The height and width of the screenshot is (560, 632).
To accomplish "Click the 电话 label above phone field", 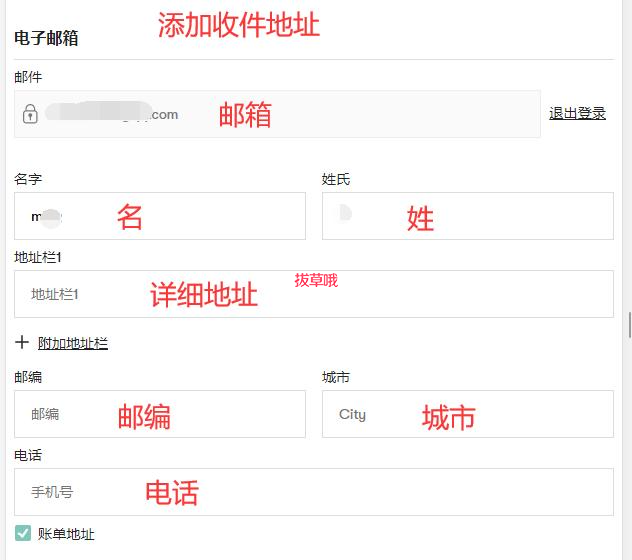I will point(28,455).
